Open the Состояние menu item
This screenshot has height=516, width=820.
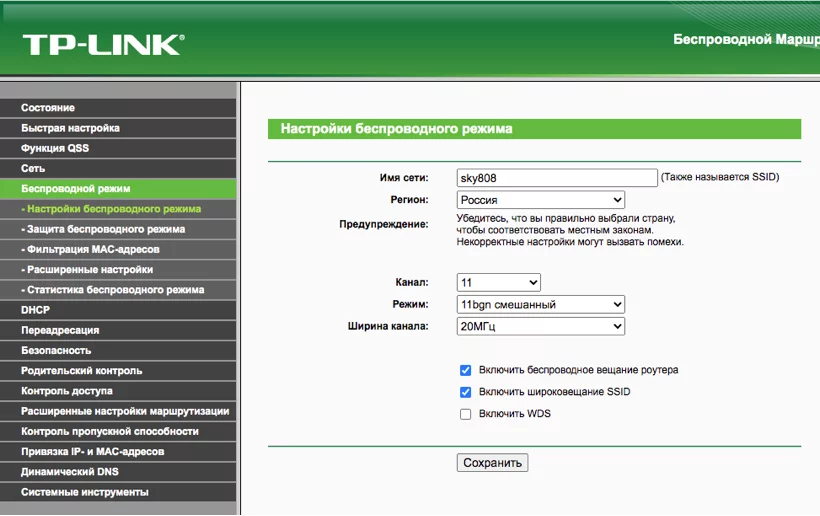(x=118, y=108)
